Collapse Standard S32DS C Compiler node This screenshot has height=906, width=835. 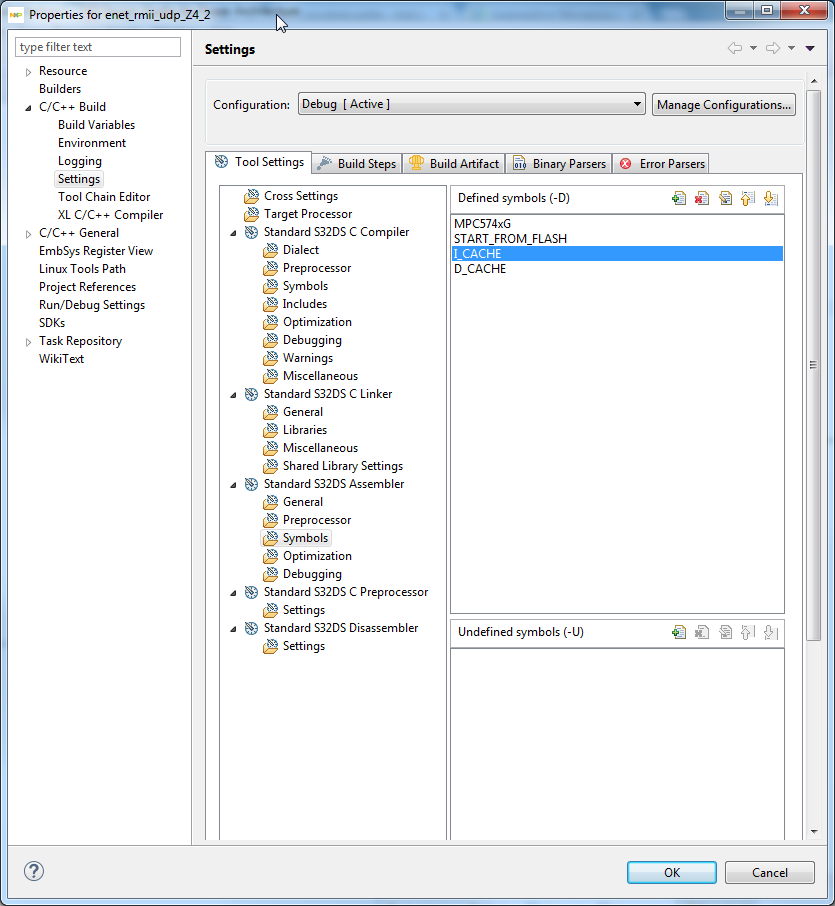pos(233,233)
